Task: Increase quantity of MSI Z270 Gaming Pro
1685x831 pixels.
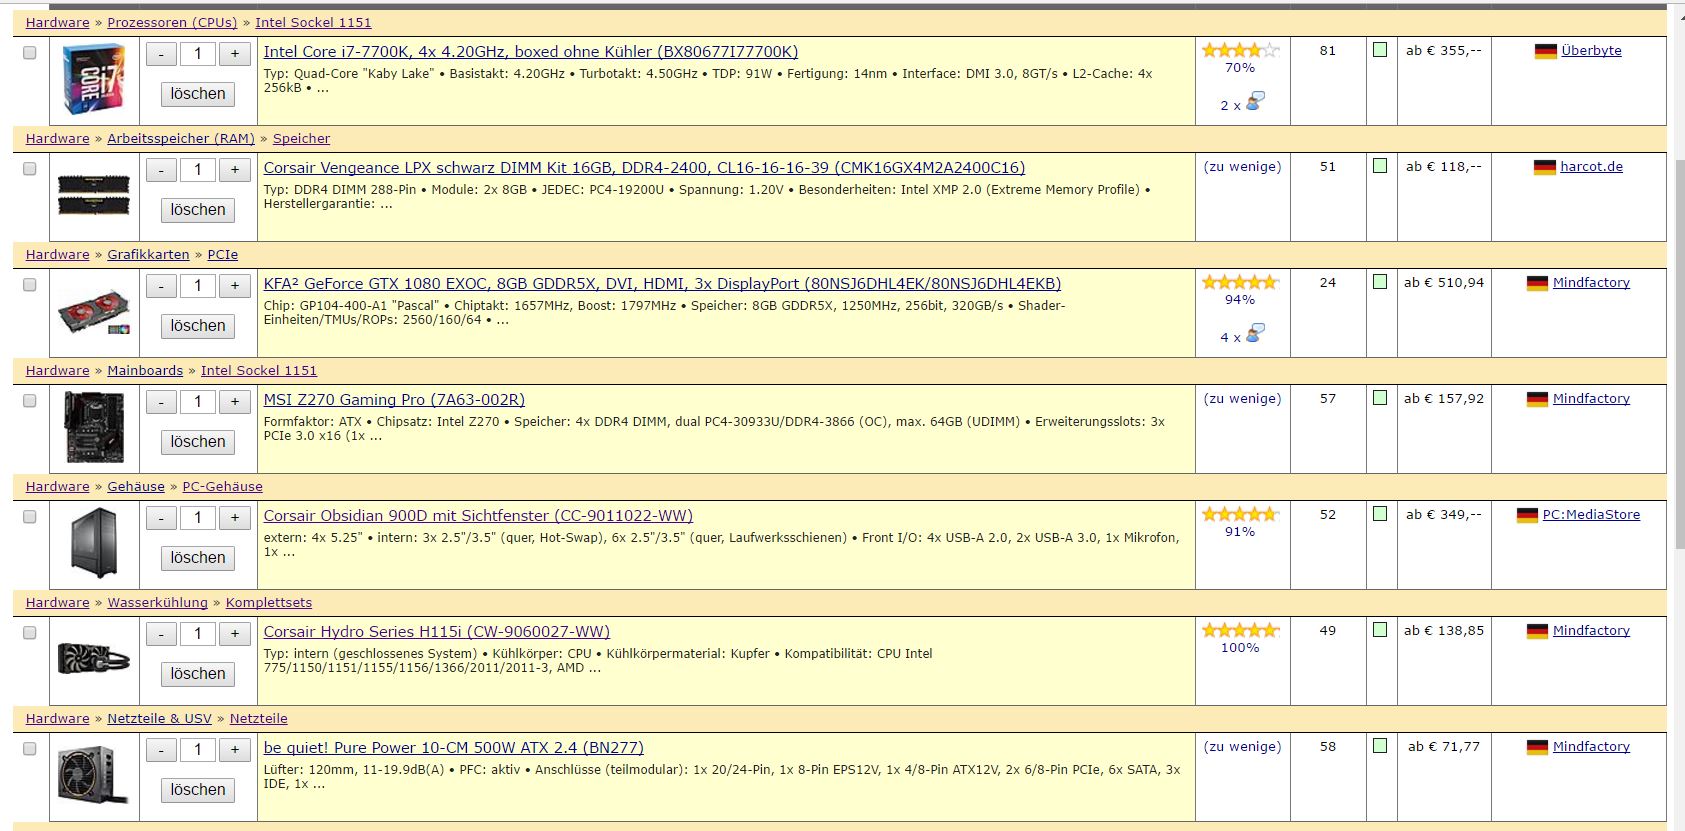Action: 235,402
